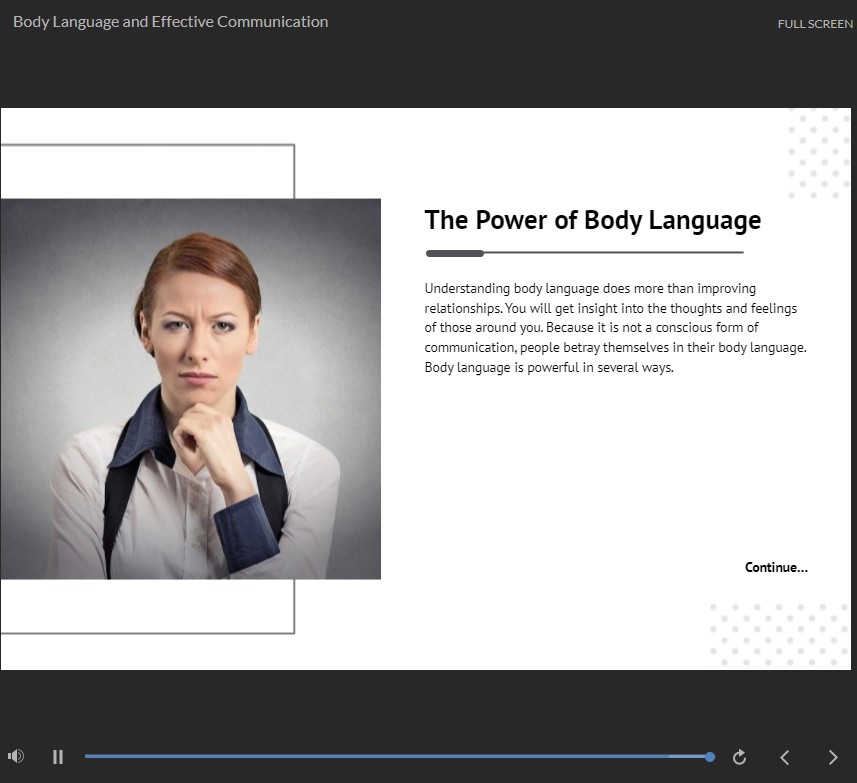Click 'The Power of Body Language' heading
This screenshot has width=857, height=783.
592,220
